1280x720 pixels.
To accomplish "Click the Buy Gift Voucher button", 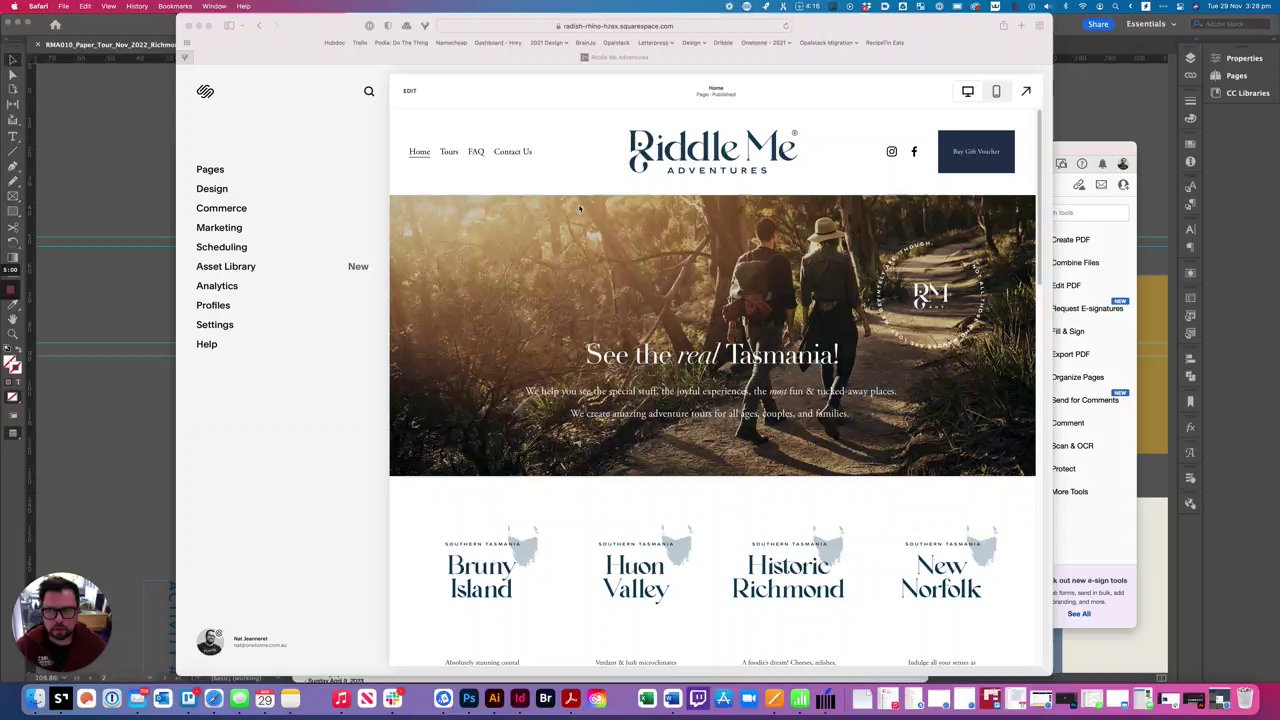I will point(976,152).
